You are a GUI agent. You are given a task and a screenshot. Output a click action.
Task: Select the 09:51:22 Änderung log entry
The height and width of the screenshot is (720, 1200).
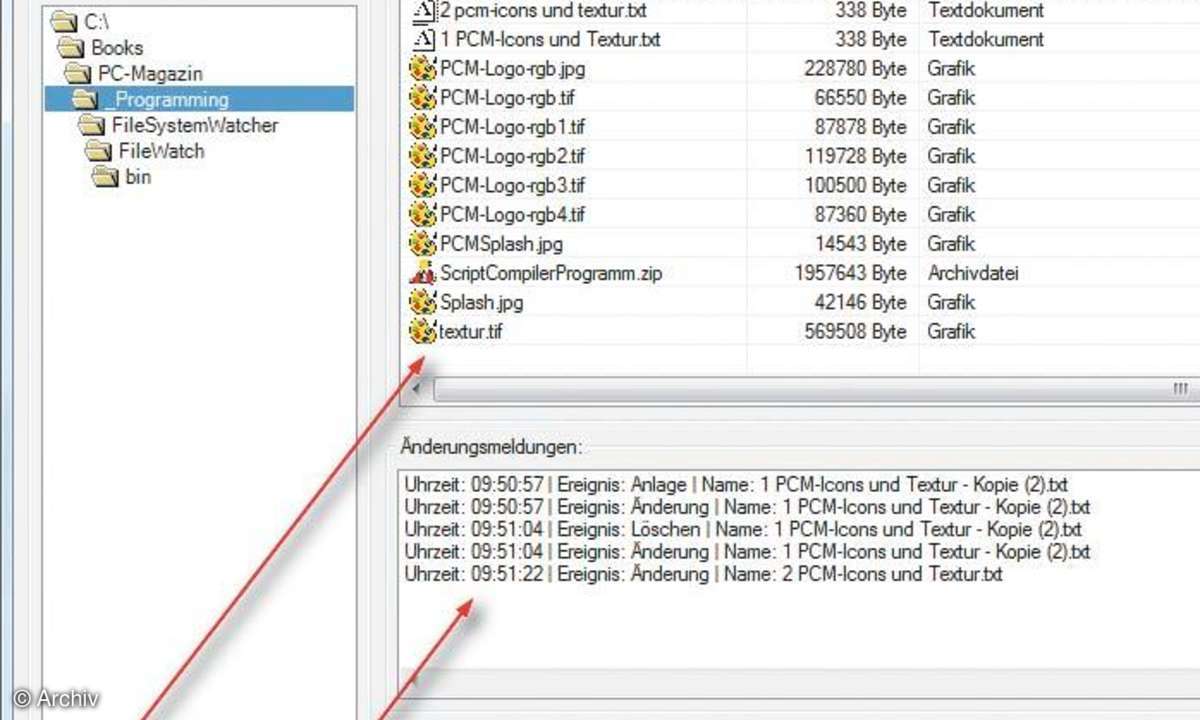[x=703, y=574]
